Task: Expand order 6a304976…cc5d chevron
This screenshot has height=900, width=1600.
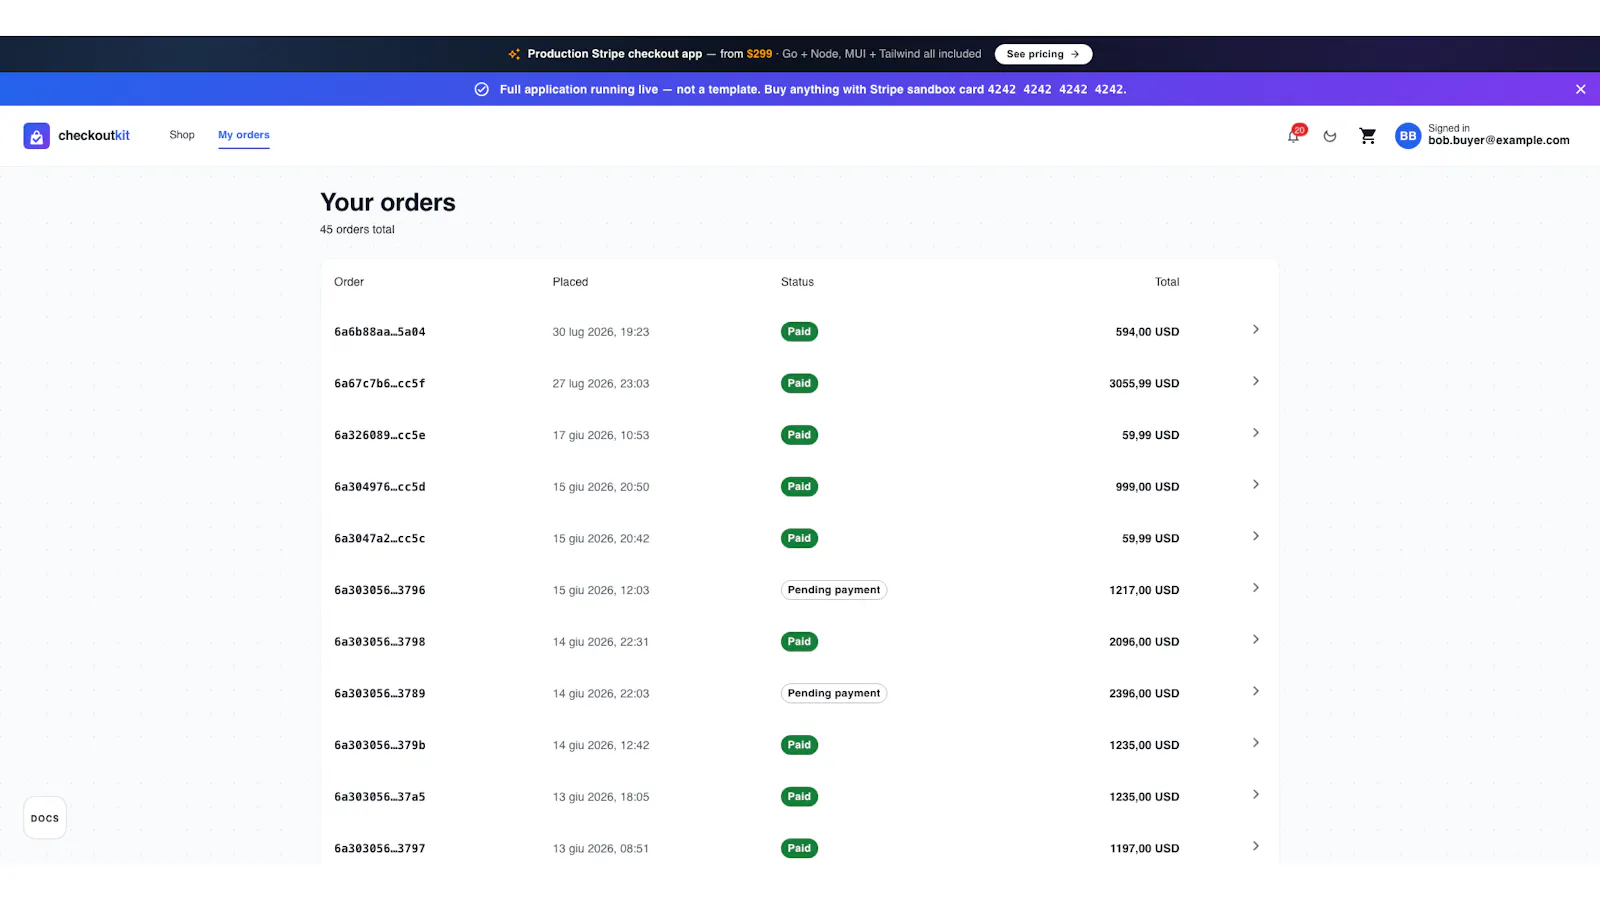Action: pyautogui.click(x=1256, y=484)
